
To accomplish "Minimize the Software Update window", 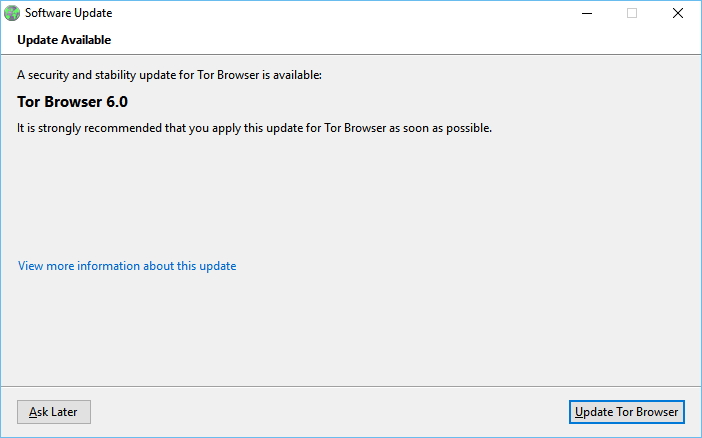I will point(586,14).
